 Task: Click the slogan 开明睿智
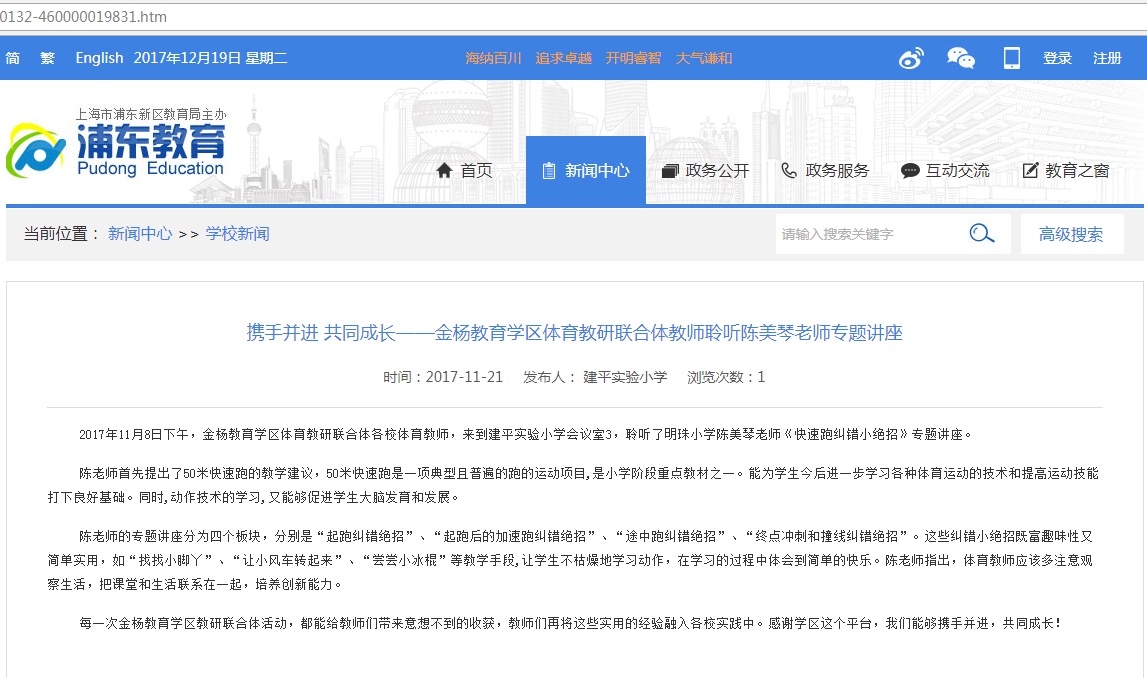633,58
